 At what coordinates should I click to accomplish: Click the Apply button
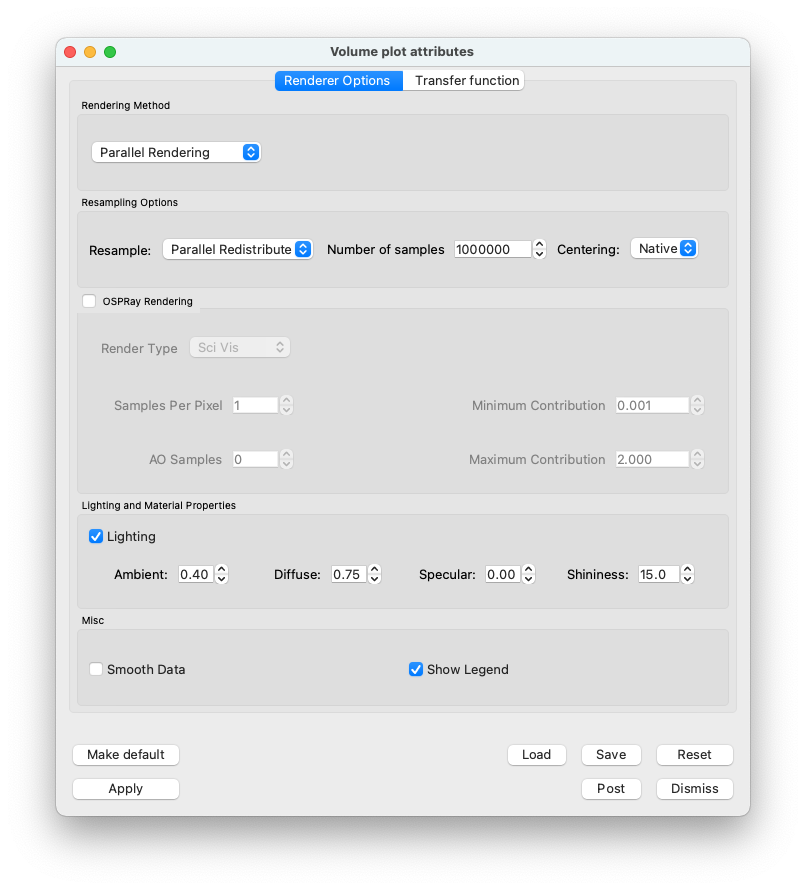point(126,788)
